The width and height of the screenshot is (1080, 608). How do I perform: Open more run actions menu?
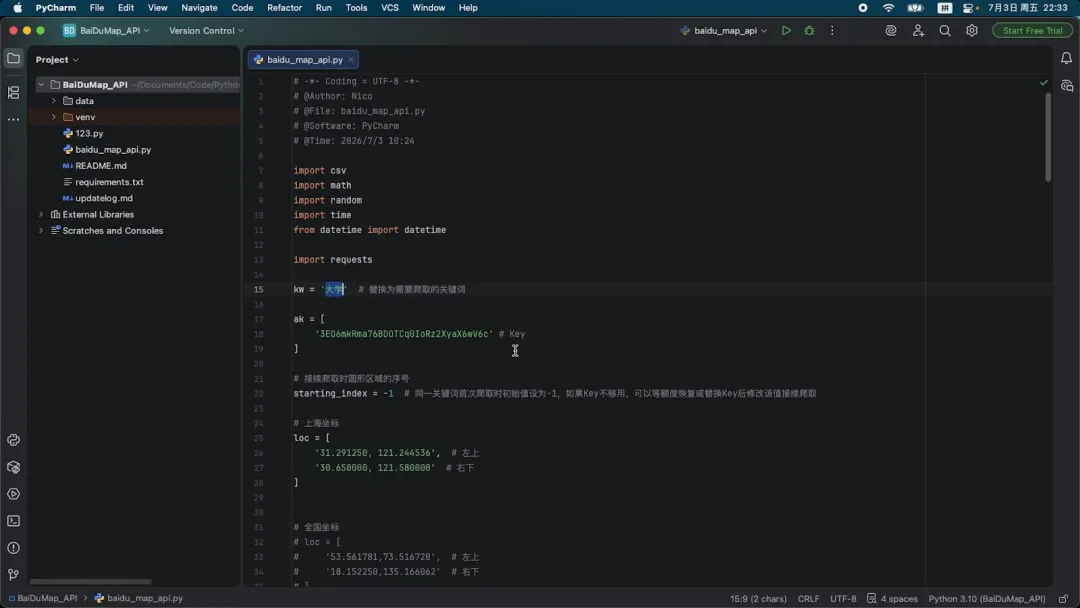(832, 30)
